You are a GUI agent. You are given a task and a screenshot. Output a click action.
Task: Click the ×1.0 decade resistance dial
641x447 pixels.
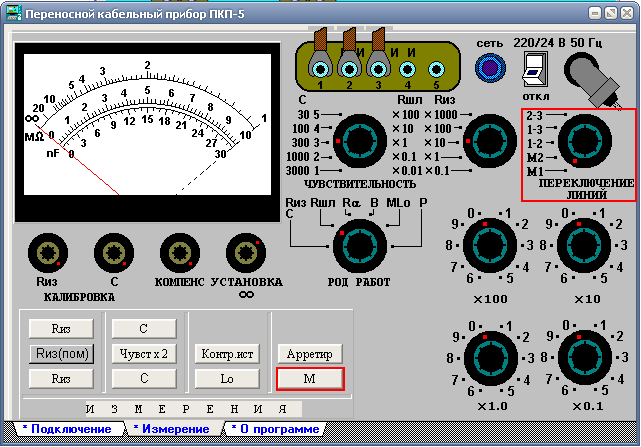pos(491,358)
